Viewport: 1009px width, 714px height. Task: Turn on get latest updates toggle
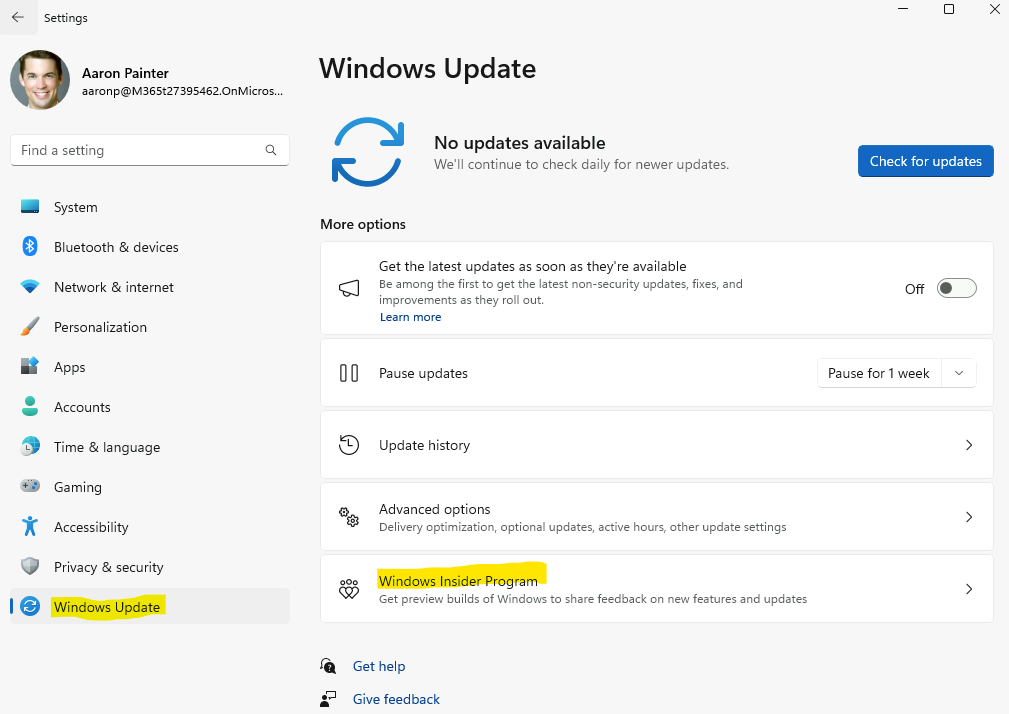pyautogui.click(x=956, y=288)
